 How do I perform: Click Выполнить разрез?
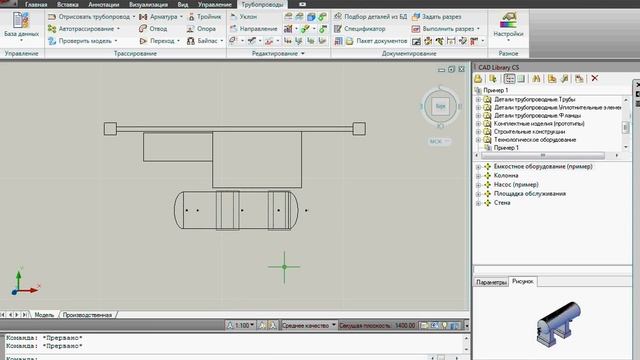(443, 29)
